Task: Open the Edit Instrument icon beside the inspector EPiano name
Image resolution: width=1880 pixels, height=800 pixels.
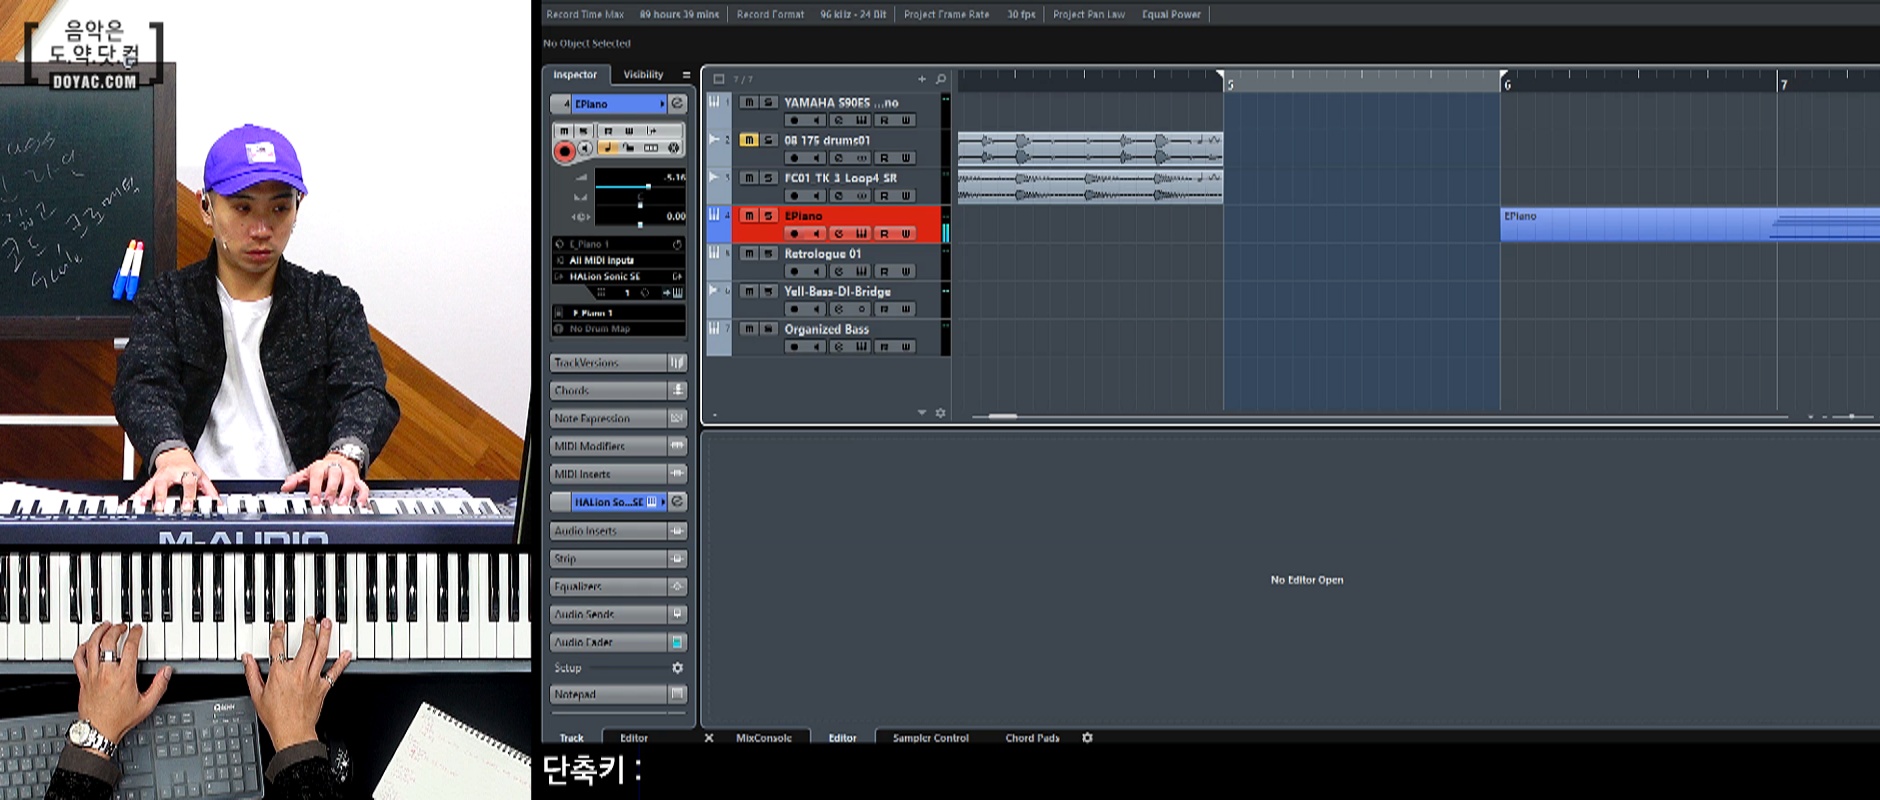Action: [x=677, y=104]
